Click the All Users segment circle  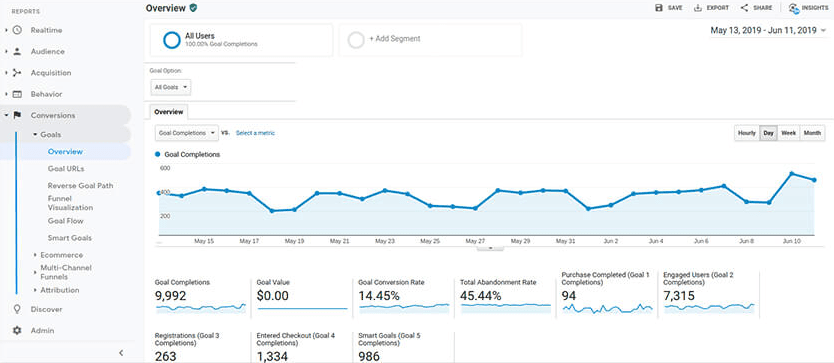172,40
